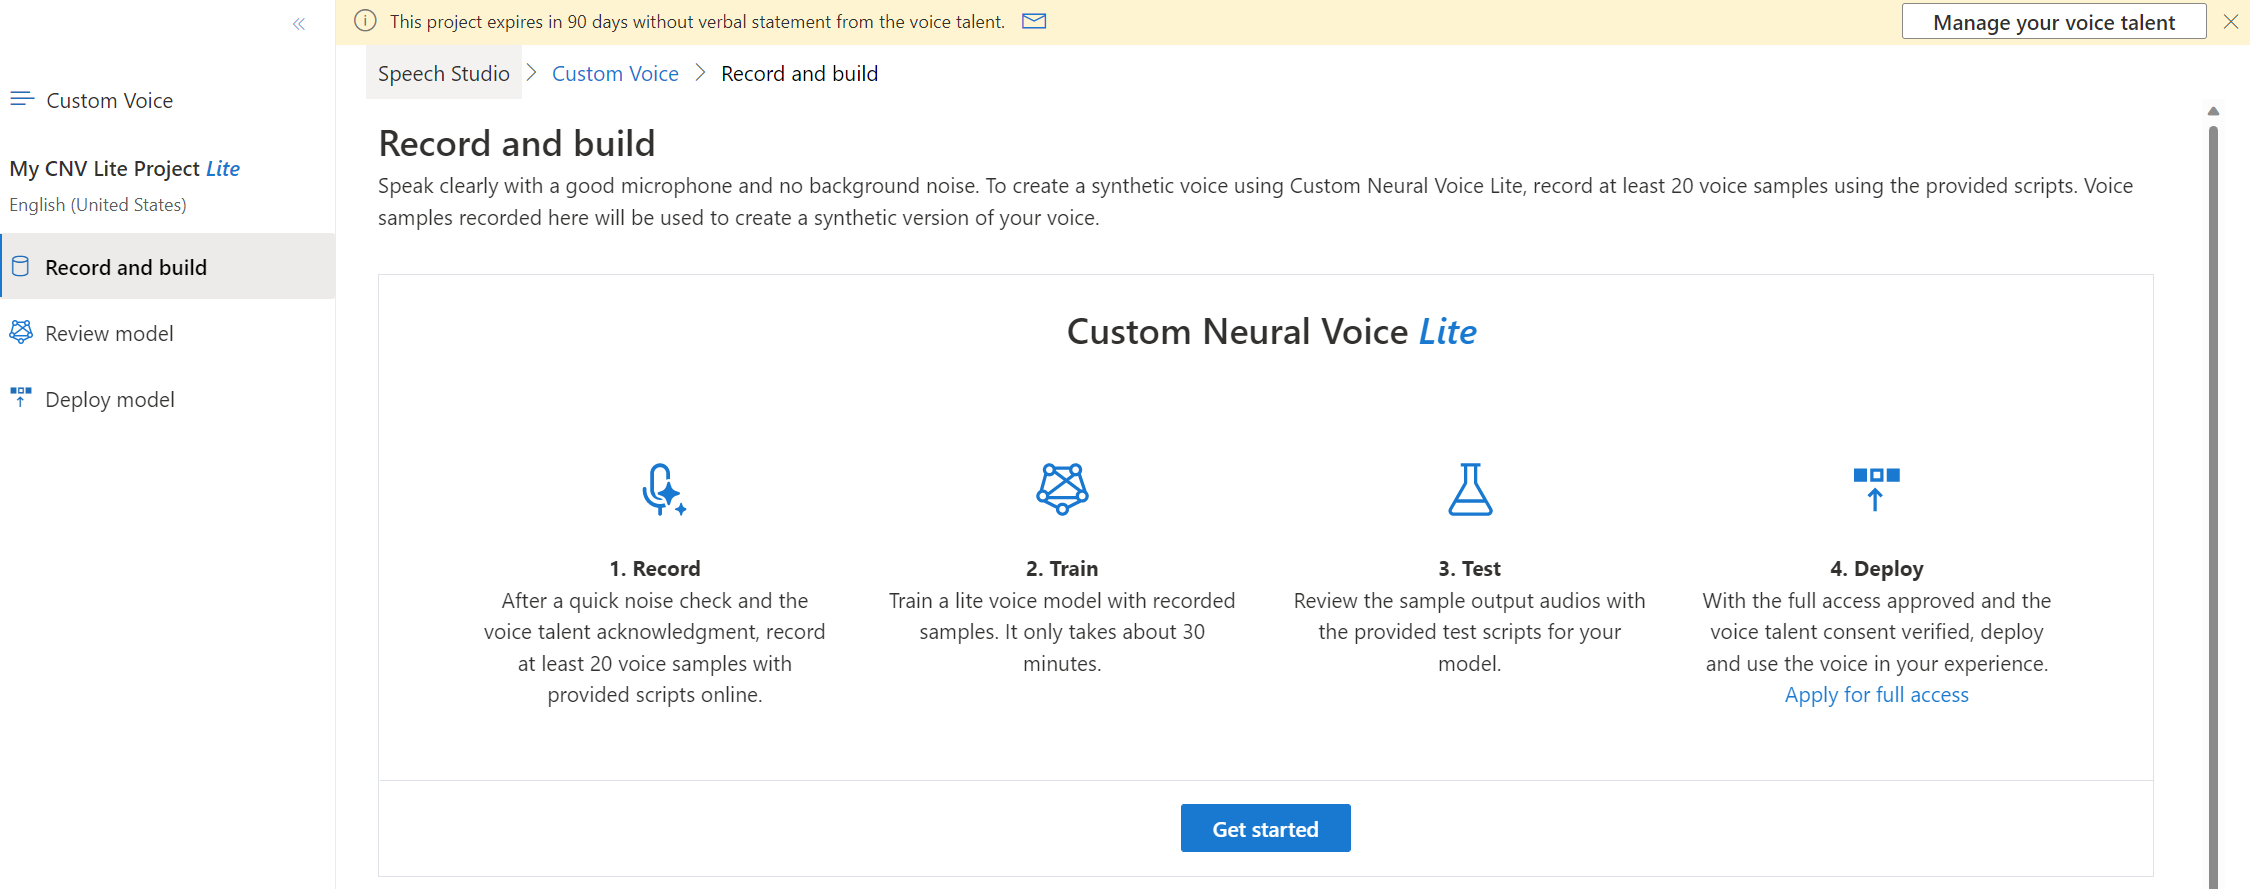The width and height of the screenshot is (2250, 889).
Task: Click the vertical scrollbar up arrow
Action: pos(2213,111)
